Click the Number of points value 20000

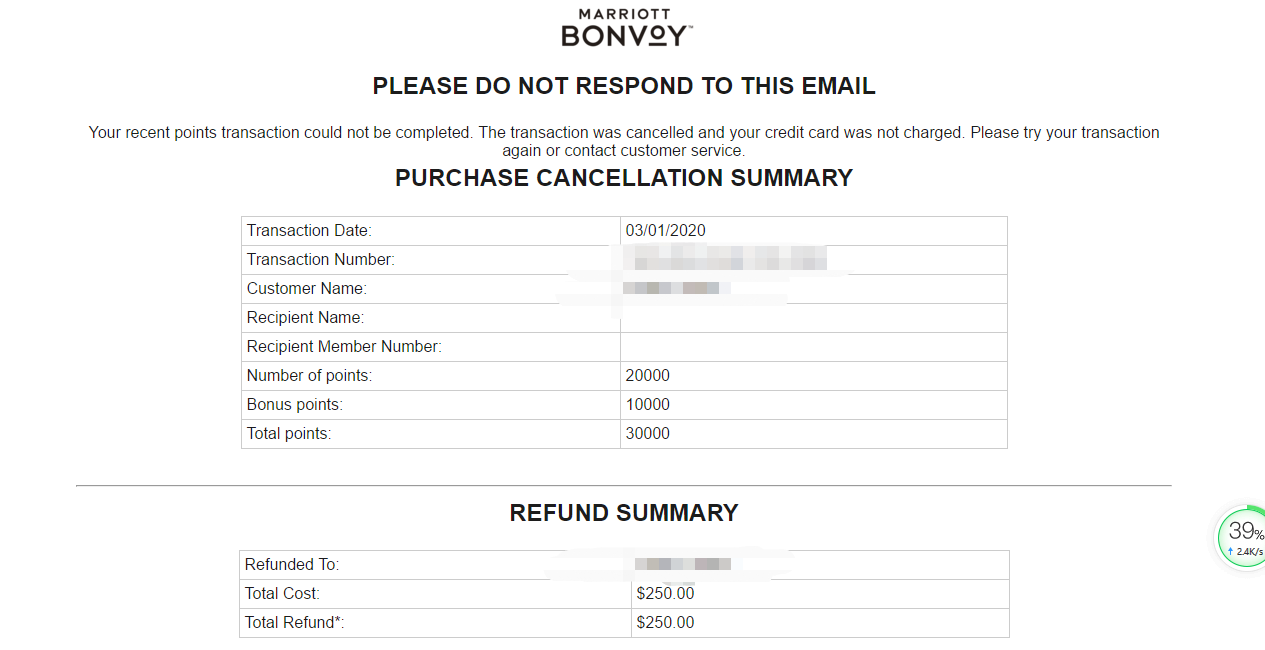(648, 376)
